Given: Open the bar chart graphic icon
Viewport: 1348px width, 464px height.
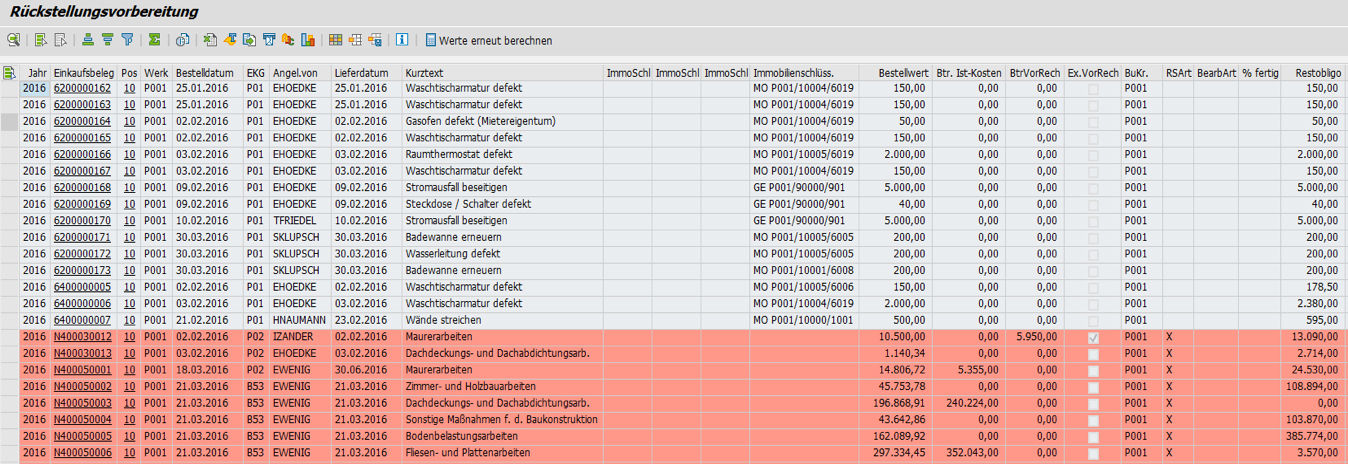Looking at the screenshot, I should coord(308,40).
